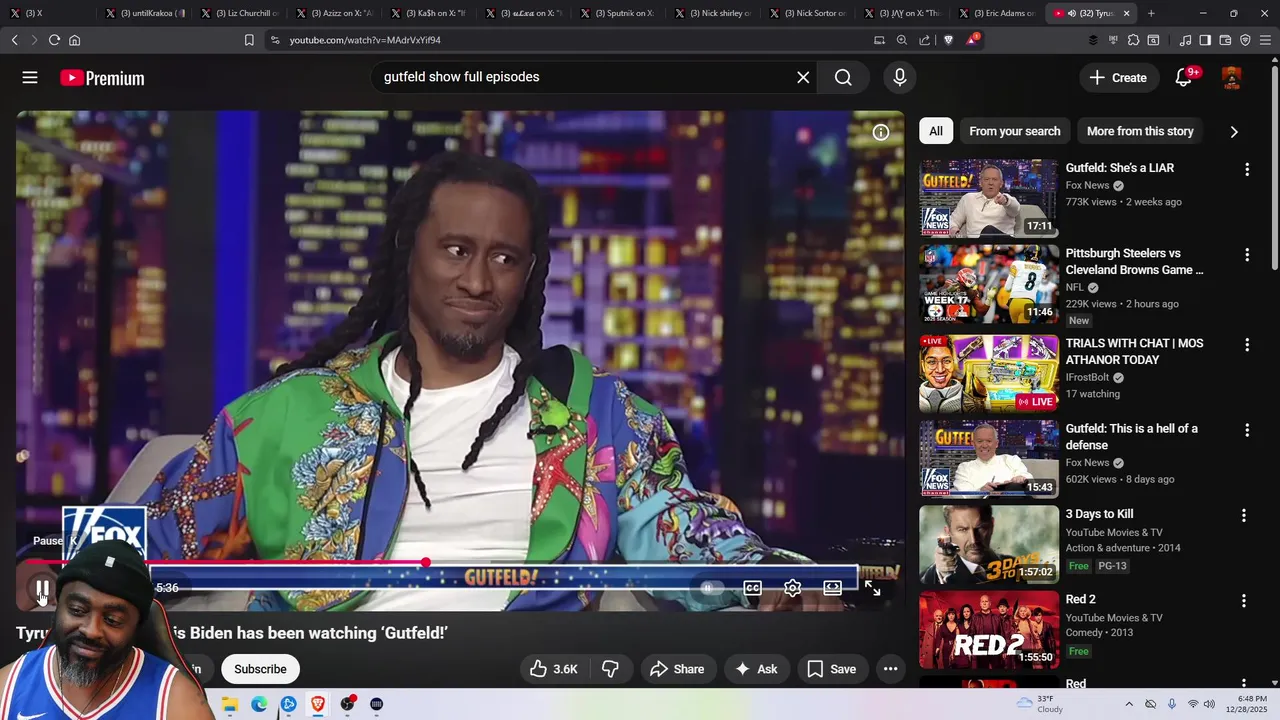Show more filter chips arrow

pyautogui.click(x=1233, y=131)
